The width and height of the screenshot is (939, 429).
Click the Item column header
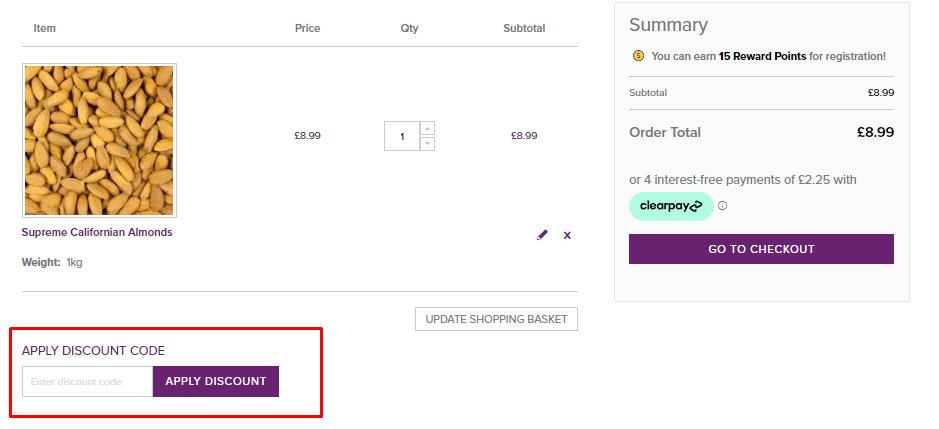[x=45, y=28]
